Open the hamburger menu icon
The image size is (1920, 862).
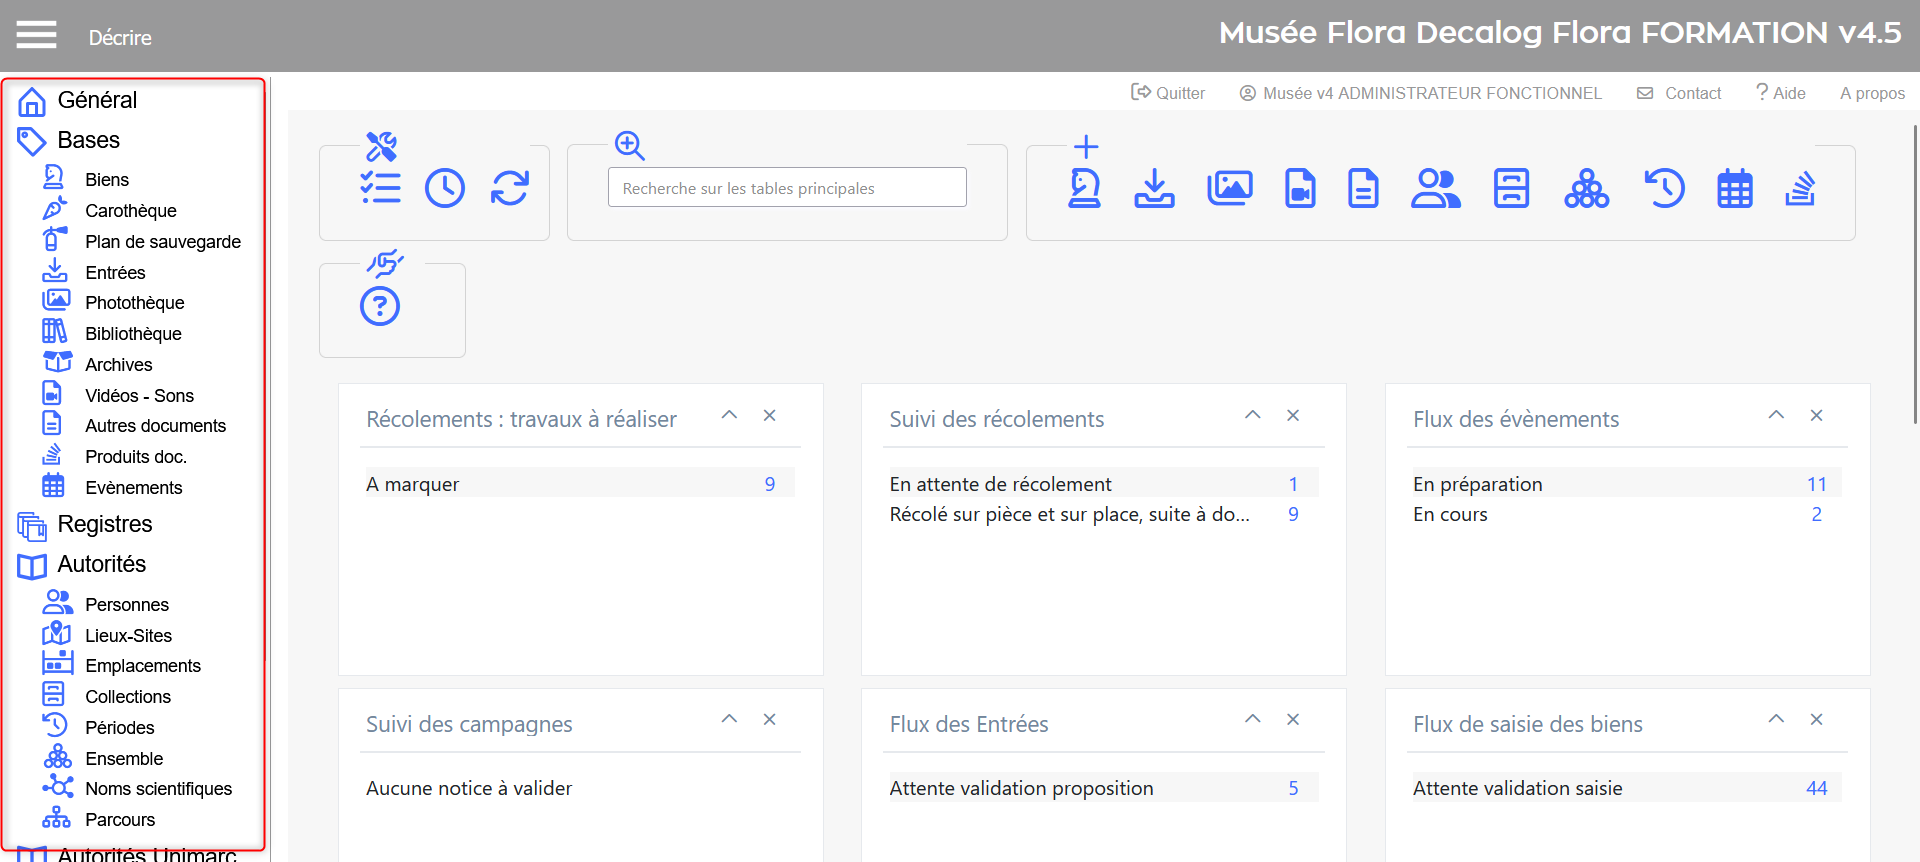tap(36, 35)
